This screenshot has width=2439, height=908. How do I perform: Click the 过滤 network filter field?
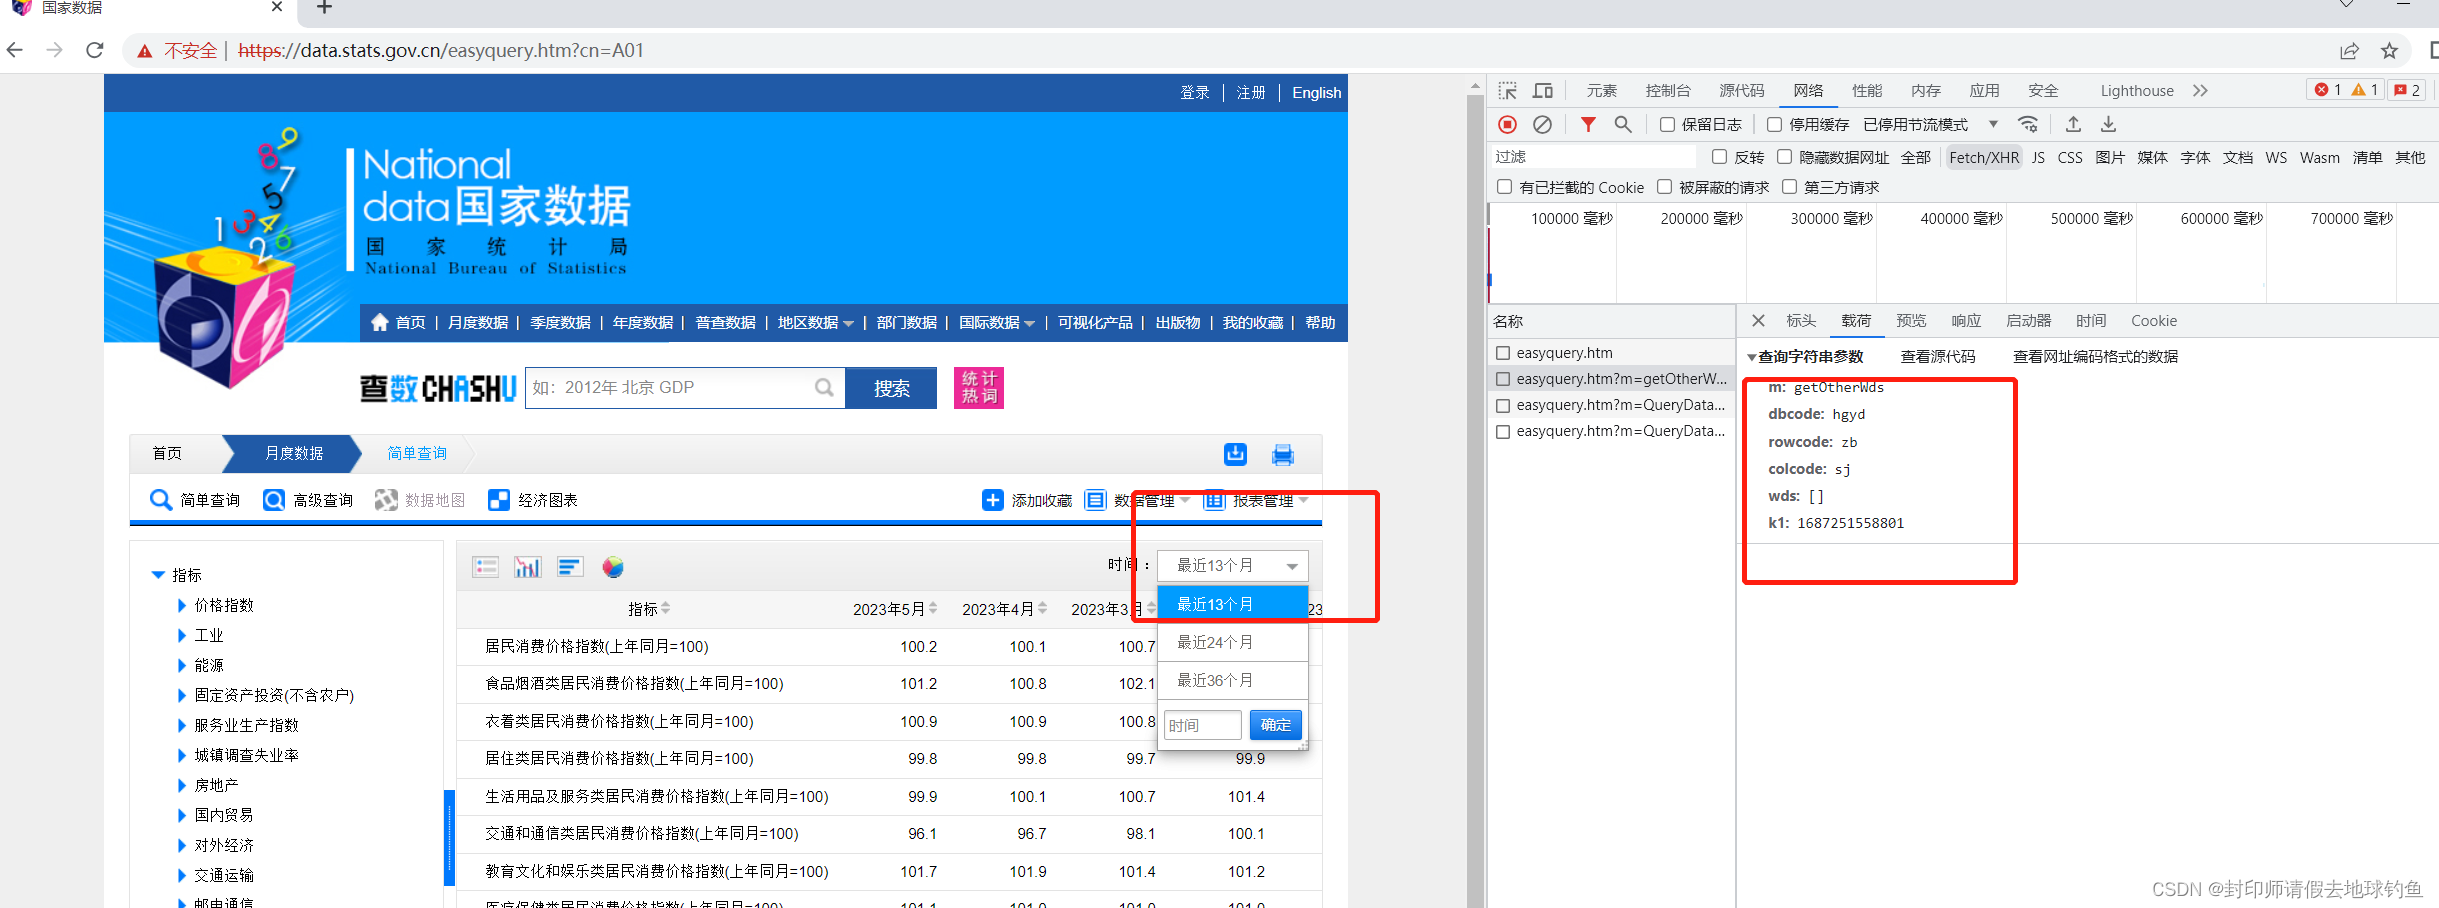pyautogui.click(x=1593, y=157)
